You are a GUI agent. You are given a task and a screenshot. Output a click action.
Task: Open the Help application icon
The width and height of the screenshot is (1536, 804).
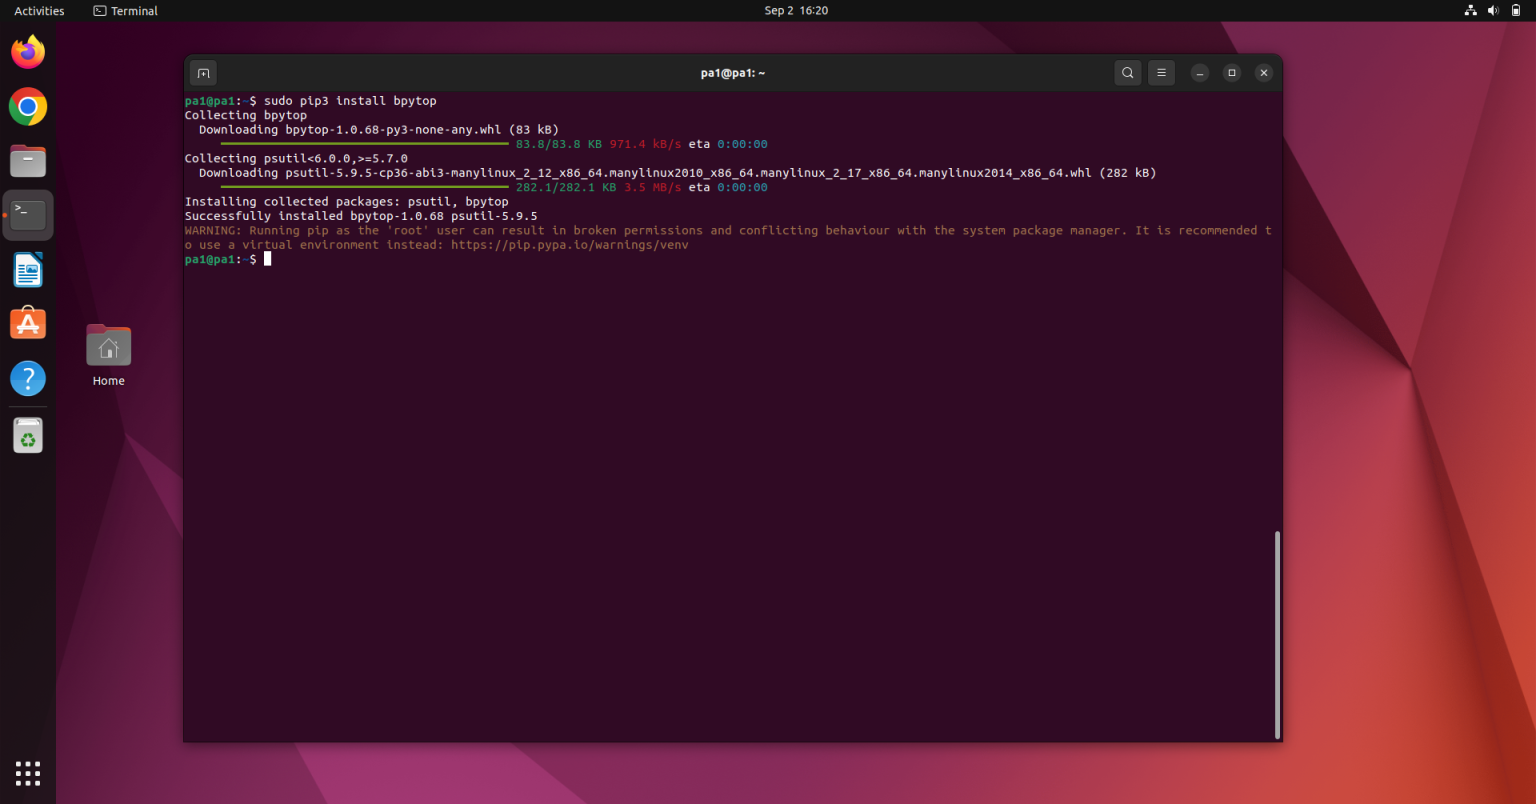pos(27,379)
